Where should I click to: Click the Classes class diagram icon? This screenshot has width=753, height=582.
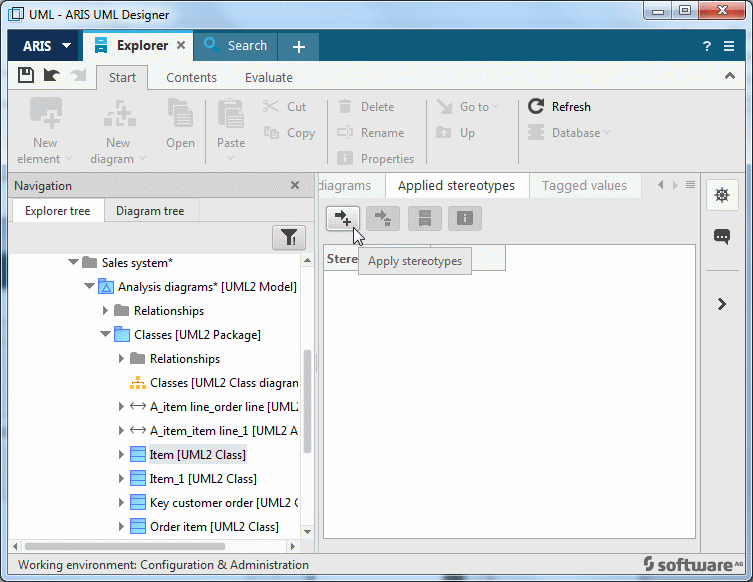click(x=138, y=383)
